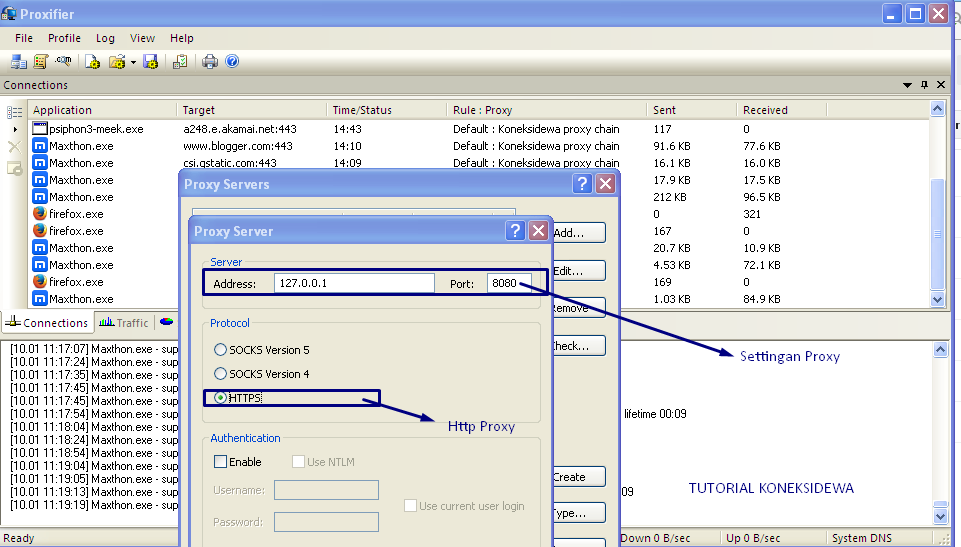961x547 pixels.
Task: Open the File menu
Action: pyautogui.click(x=24, y=38)
